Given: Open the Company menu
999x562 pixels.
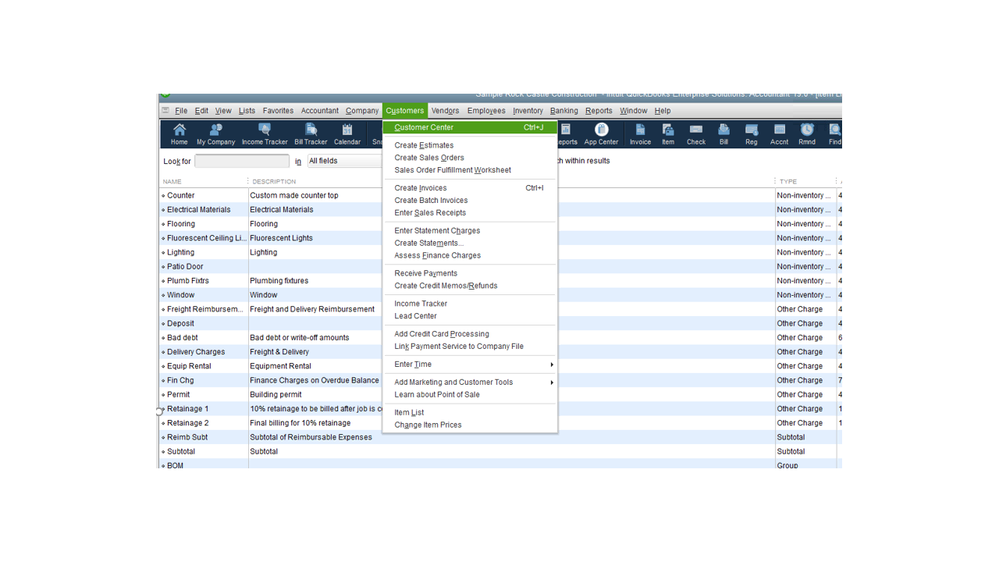Looking at the screenshot, I should (x=362, y=110).
